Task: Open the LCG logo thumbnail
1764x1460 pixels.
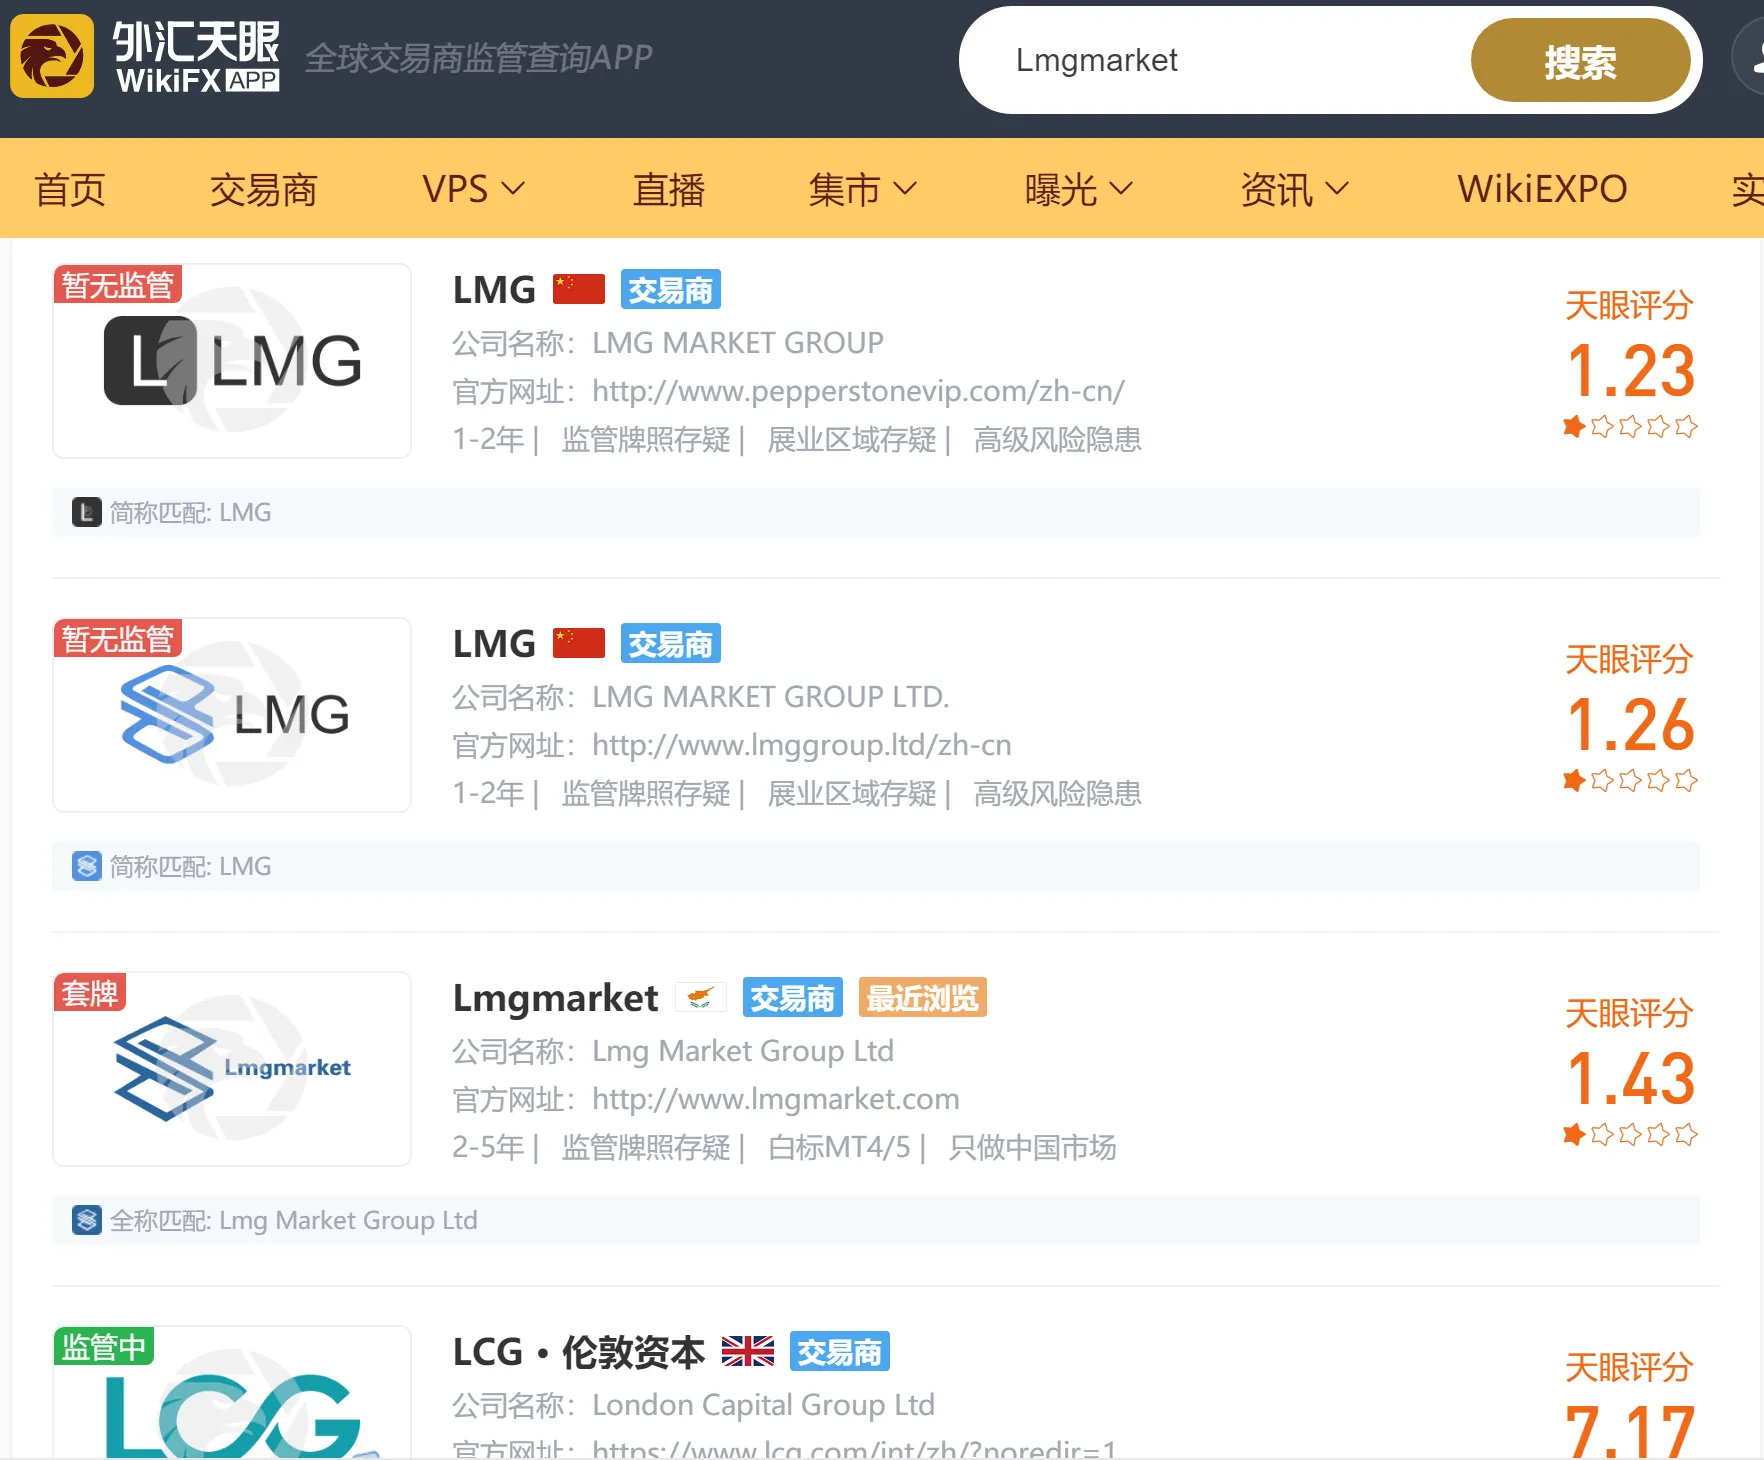Action: coord(232,1393)
